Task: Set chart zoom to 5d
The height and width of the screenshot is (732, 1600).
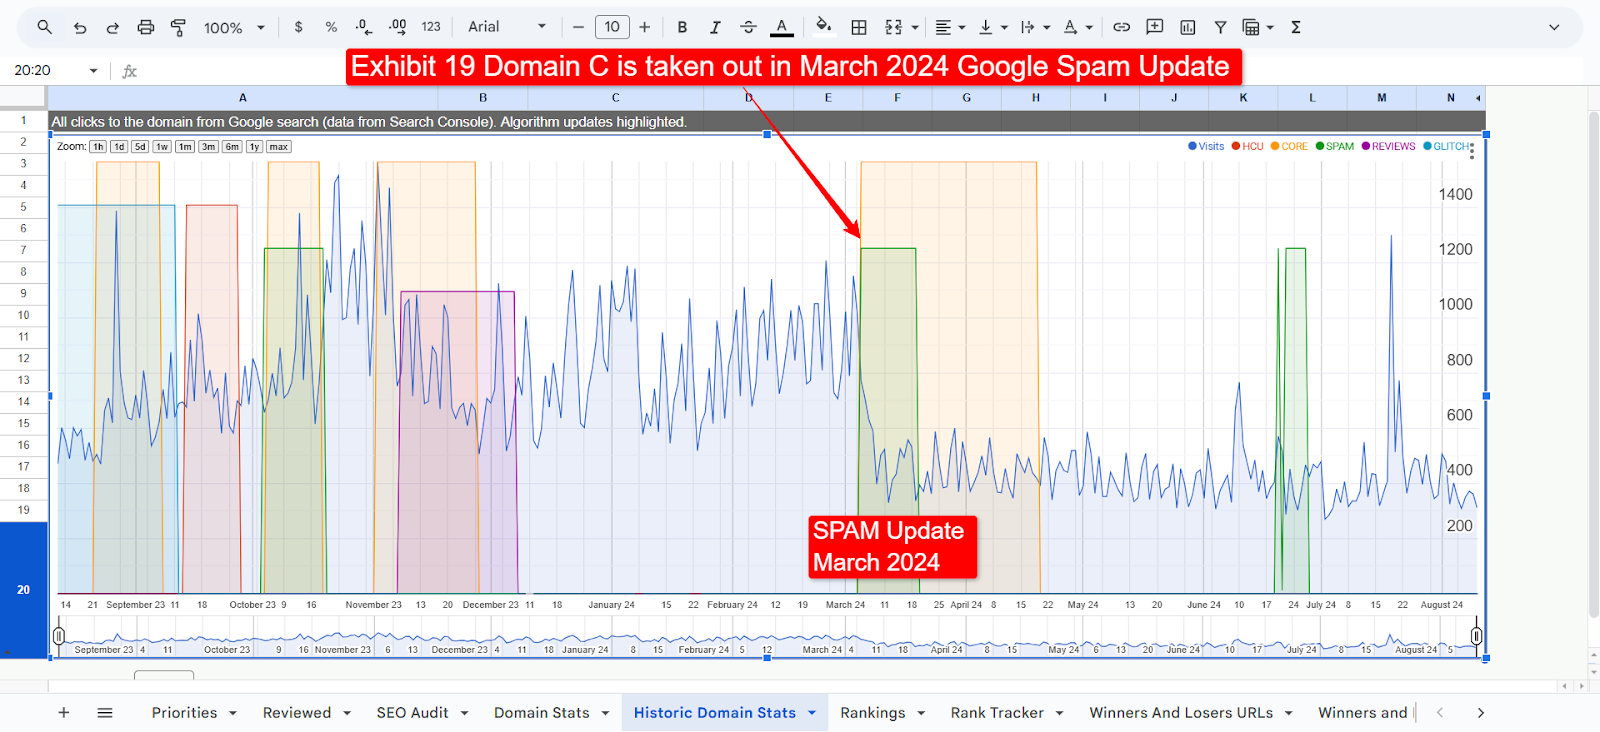Action: [x=140, y=147]
